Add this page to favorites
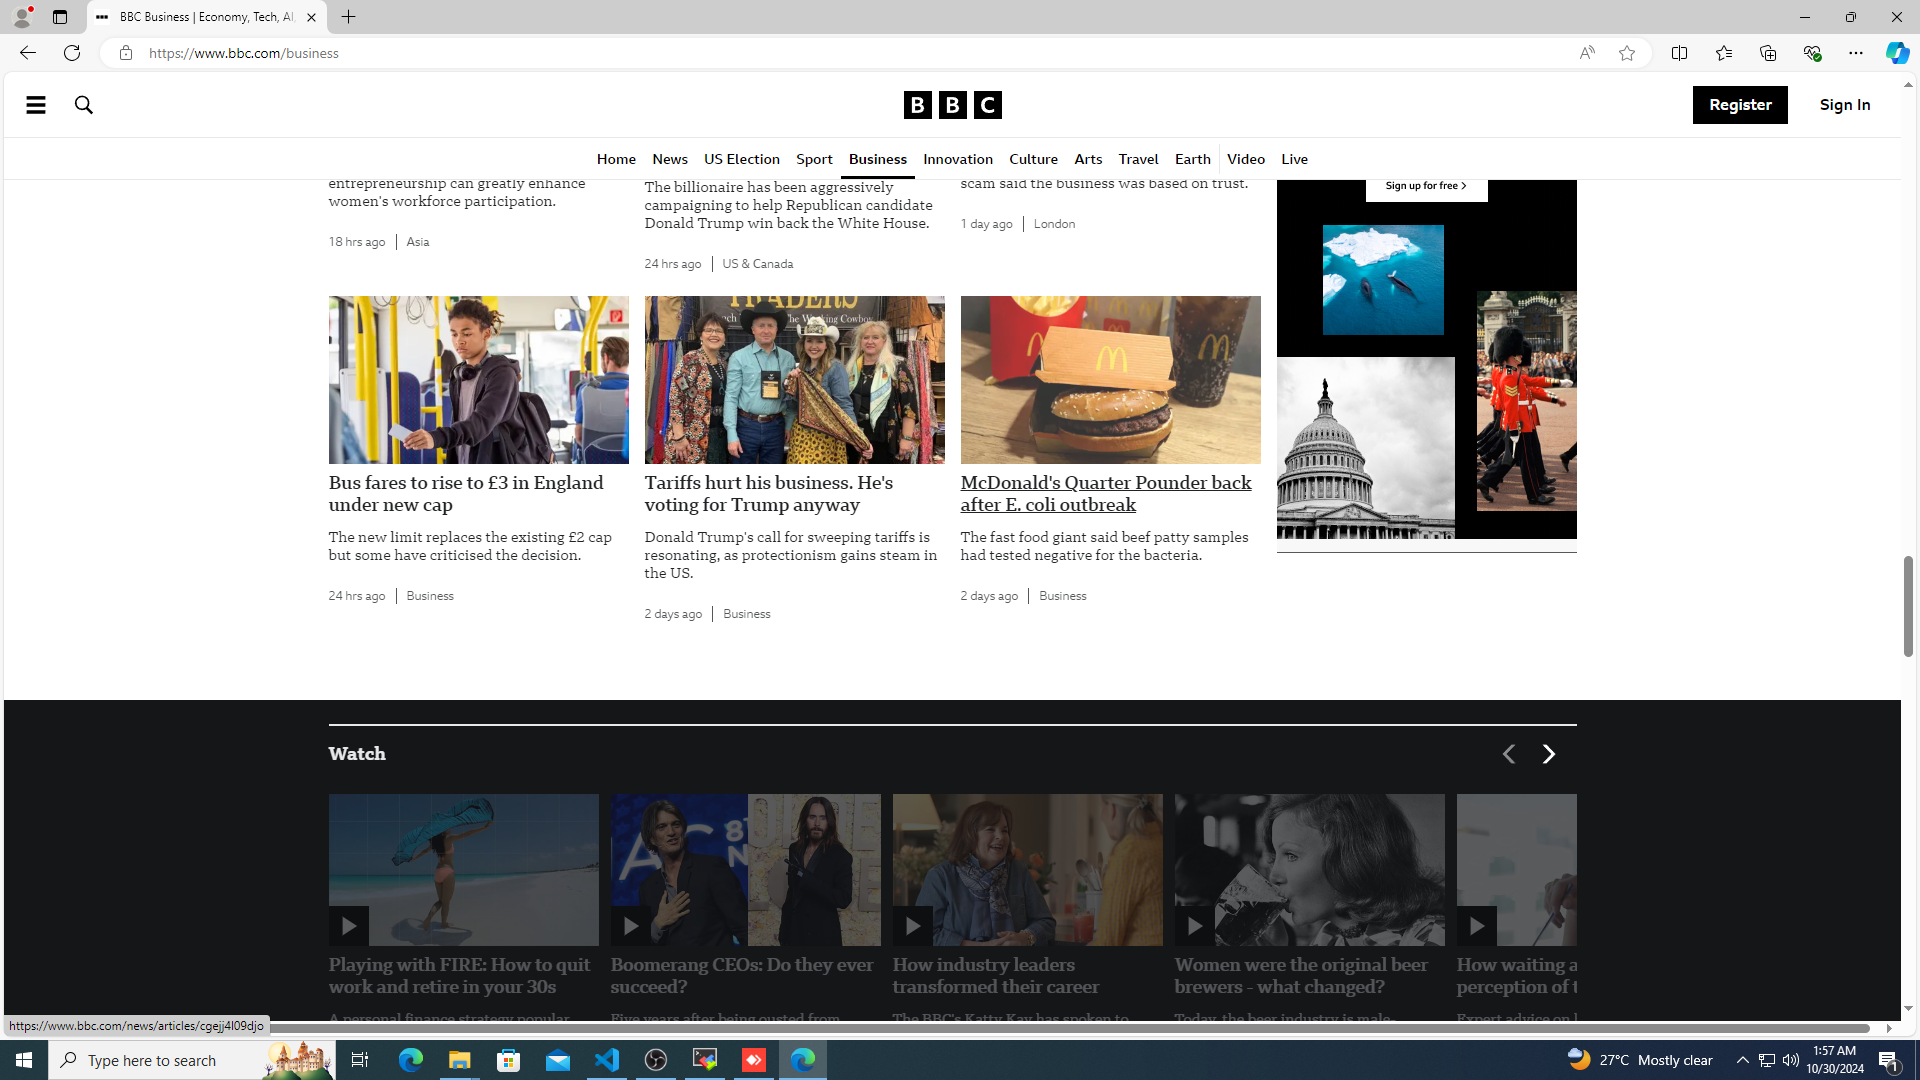This screenshot has height=1080, width=1920. (1627, 53)
